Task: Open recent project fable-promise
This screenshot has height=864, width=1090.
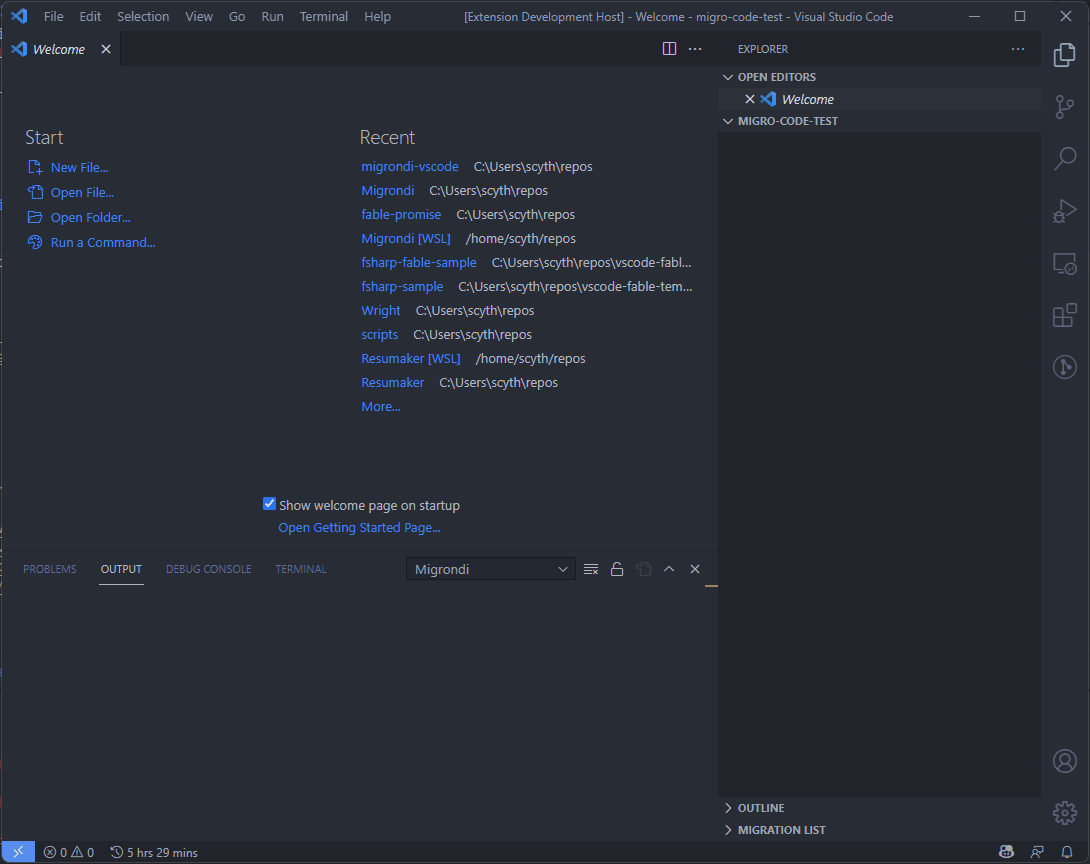Action: pyautogui.click(x=401, y=215)
